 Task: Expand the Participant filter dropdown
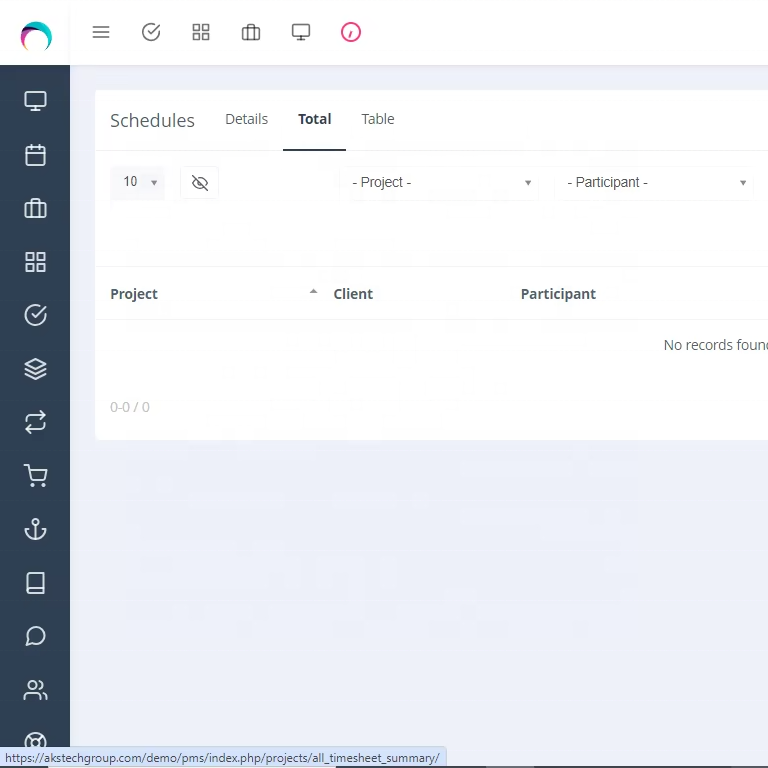tap(655, 183)
